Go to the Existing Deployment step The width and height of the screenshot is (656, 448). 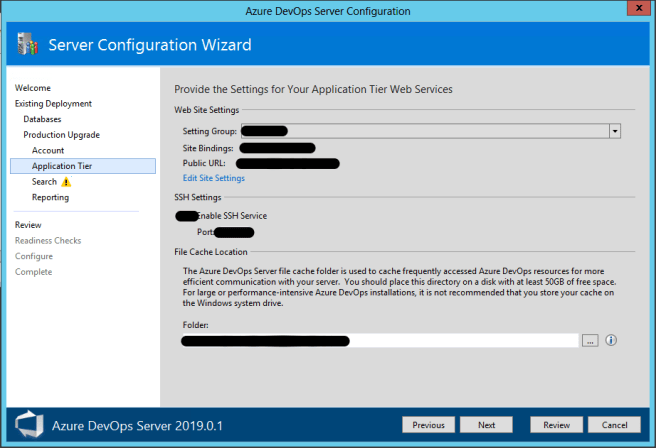point(53,104)
